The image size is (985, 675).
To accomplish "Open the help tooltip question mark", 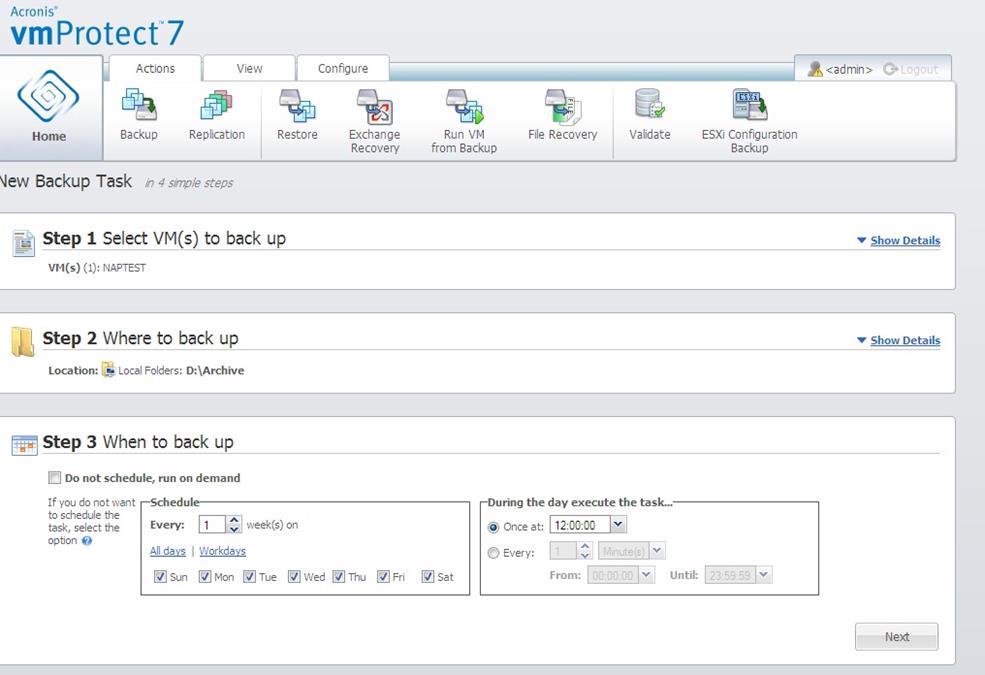I will [x=87, y=541].
